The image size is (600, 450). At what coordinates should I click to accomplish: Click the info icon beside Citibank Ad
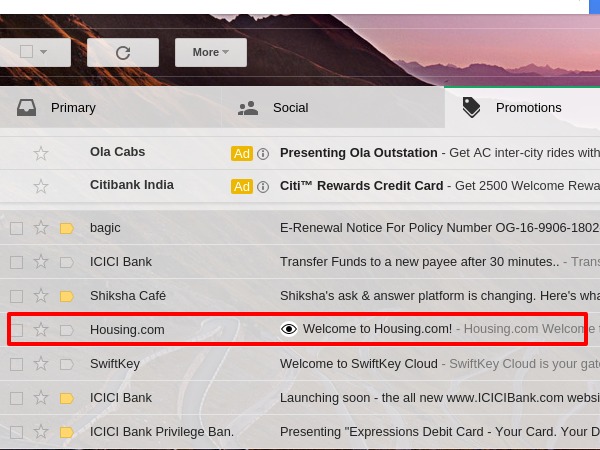coord(263,187)
